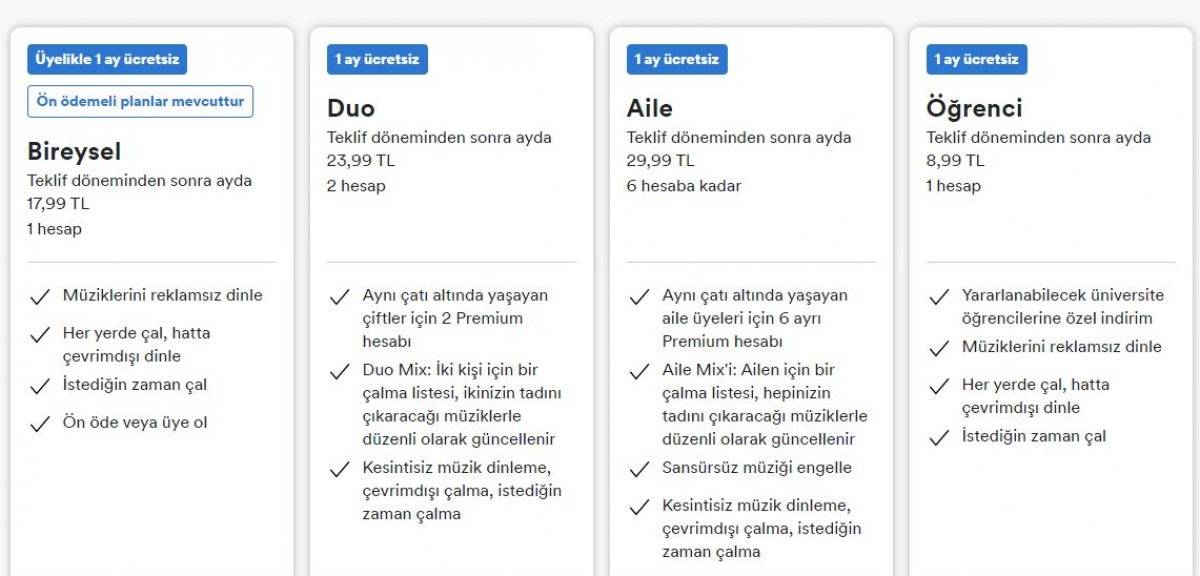Click the Öğrenci "8,99 TL" price text
1200x576 pixels.
[x=955, y=160]
